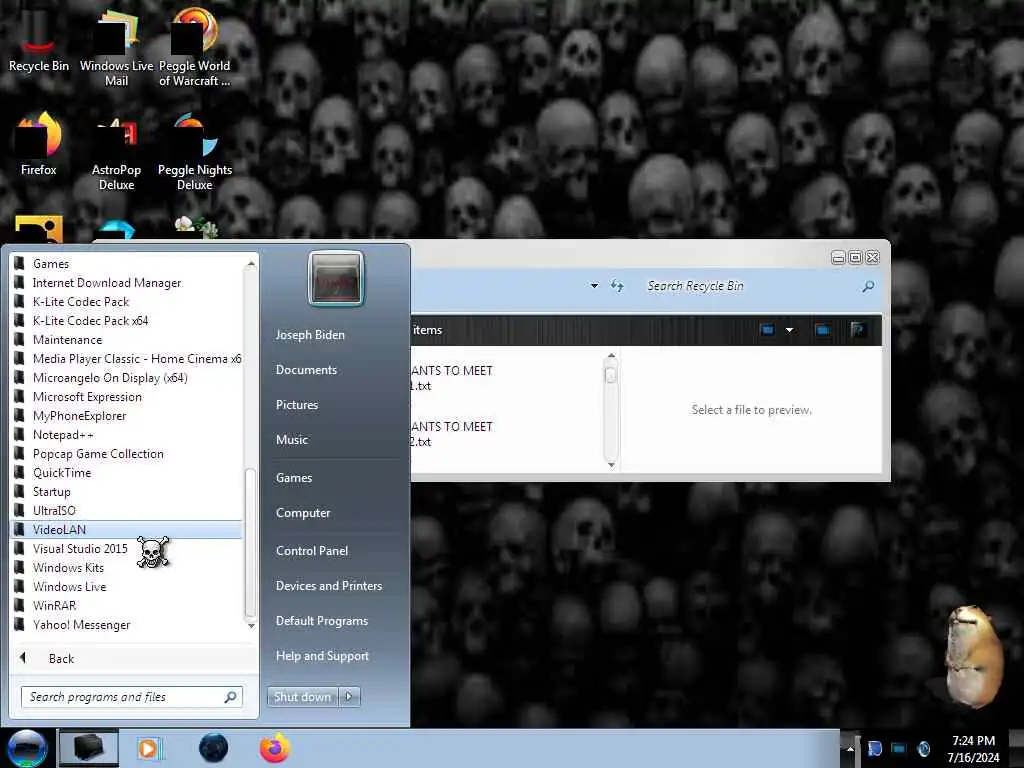Open the shut down options arrow
The width and height of the screenshot is (1024, 768).
click(x=349, y=697)
